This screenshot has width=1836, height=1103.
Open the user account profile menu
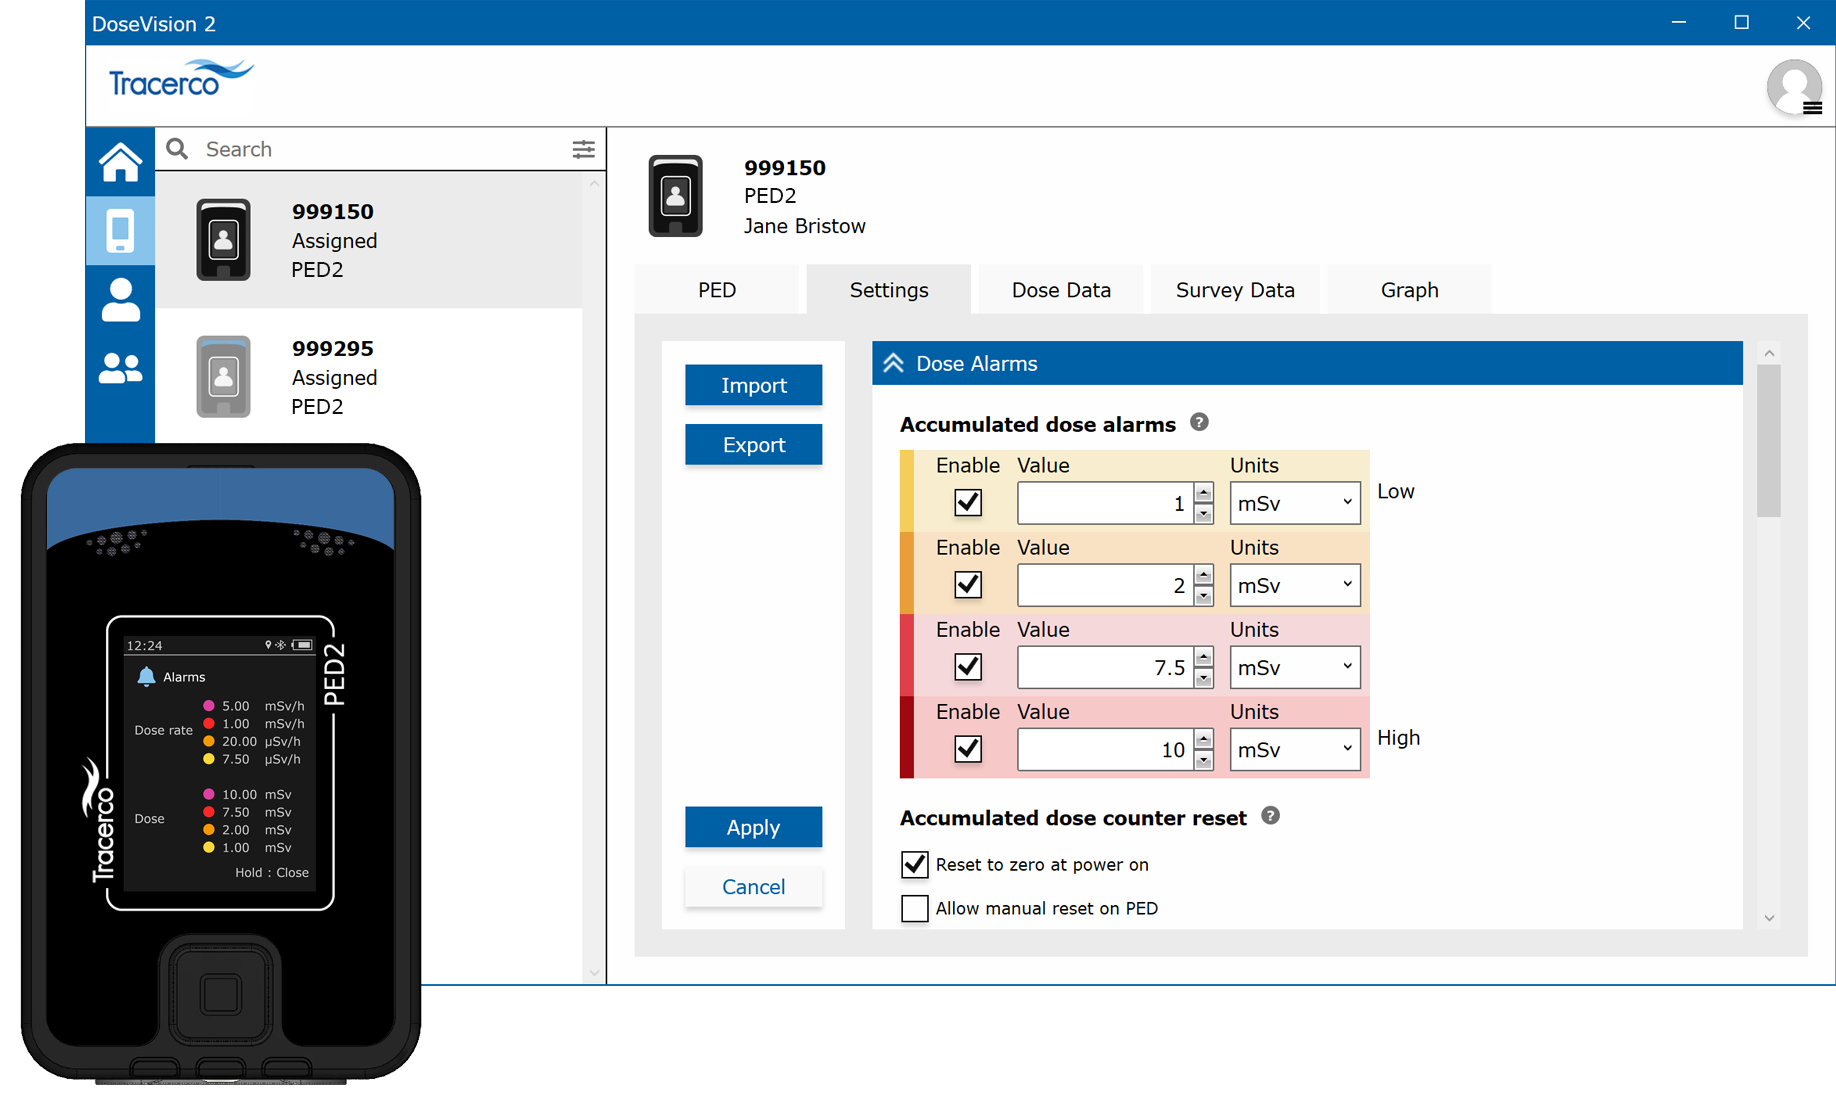pos(1794,88)
